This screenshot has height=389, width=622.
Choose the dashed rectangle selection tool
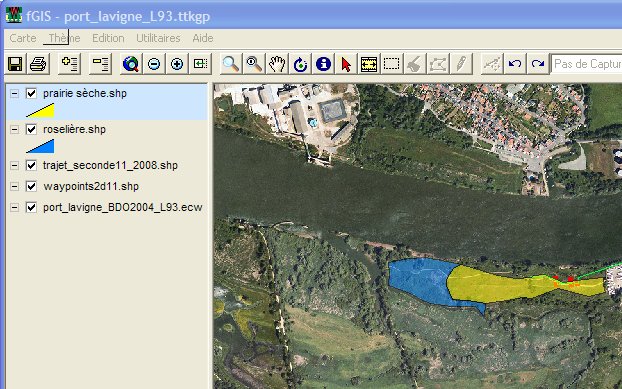tap(392, 64)
